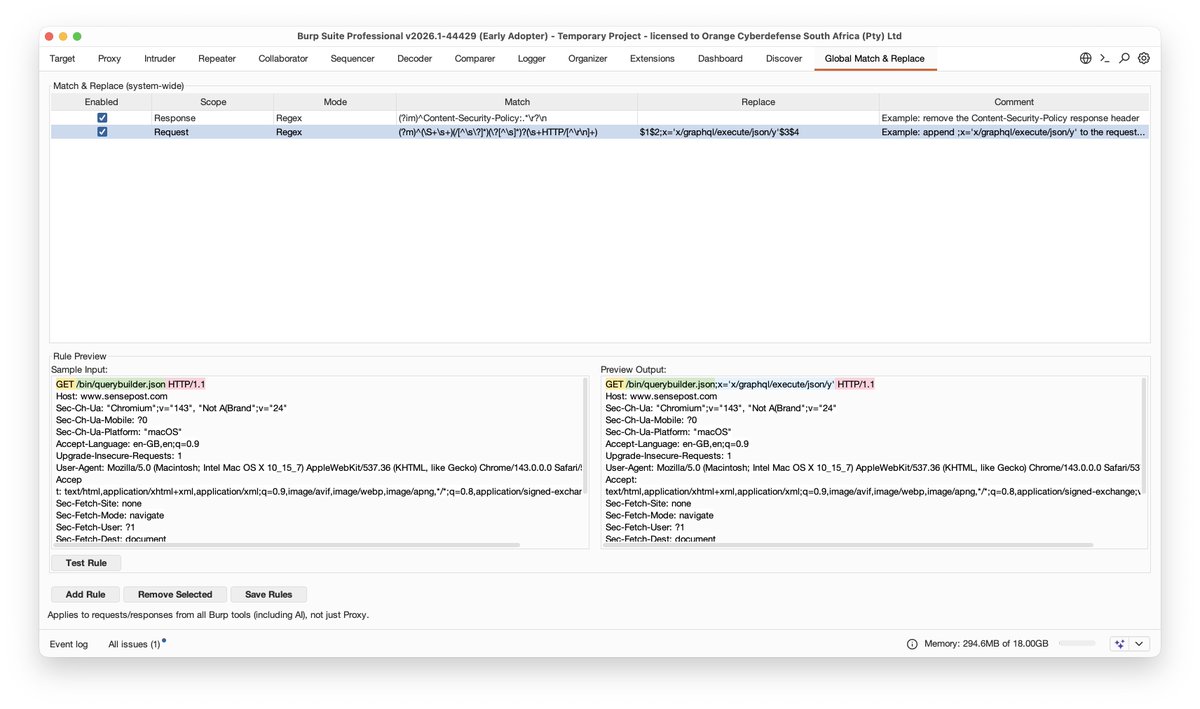Click the 'remove the Content-Security-Policy' comment cell
This screenshot has width=1200, height=709.
[1014, 118]
